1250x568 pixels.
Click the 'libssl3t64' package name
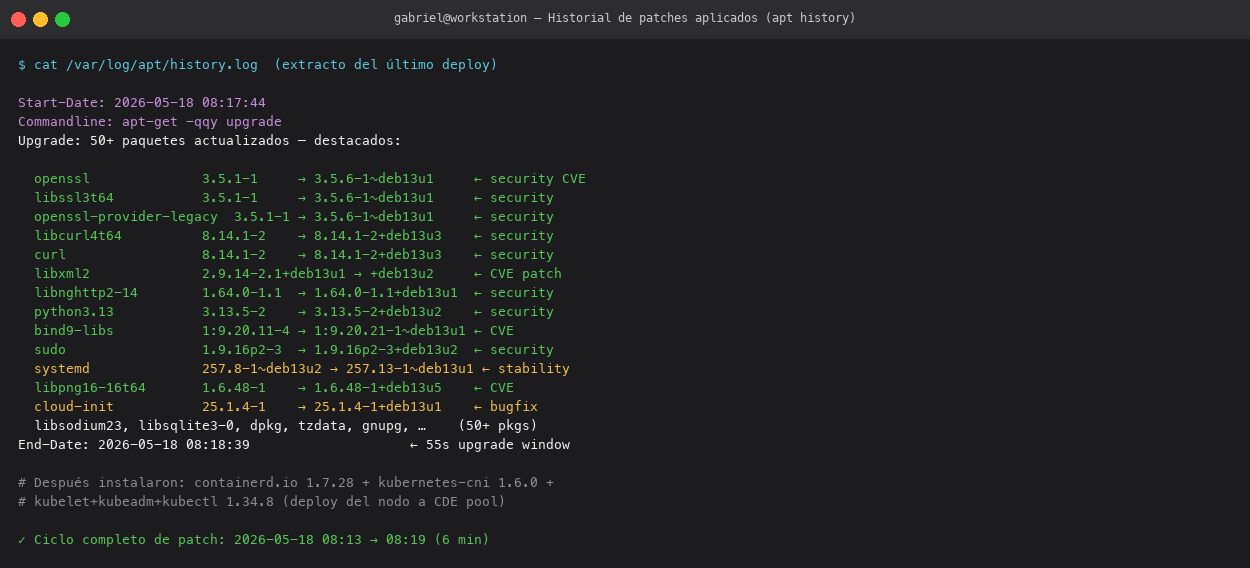coord(74,198)
